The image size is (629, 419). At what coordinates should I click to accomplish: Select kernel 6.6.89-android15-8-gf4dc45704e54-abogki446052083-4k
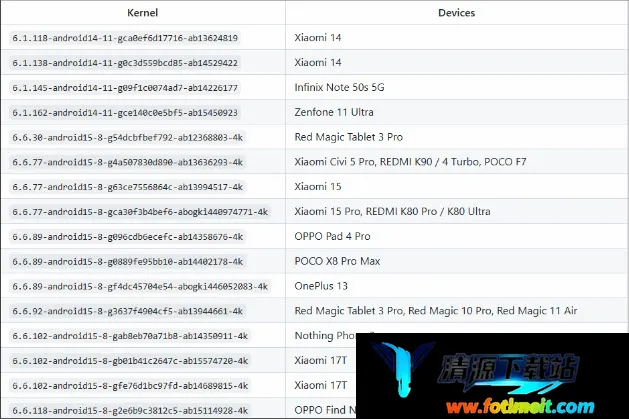click(140, 287)
